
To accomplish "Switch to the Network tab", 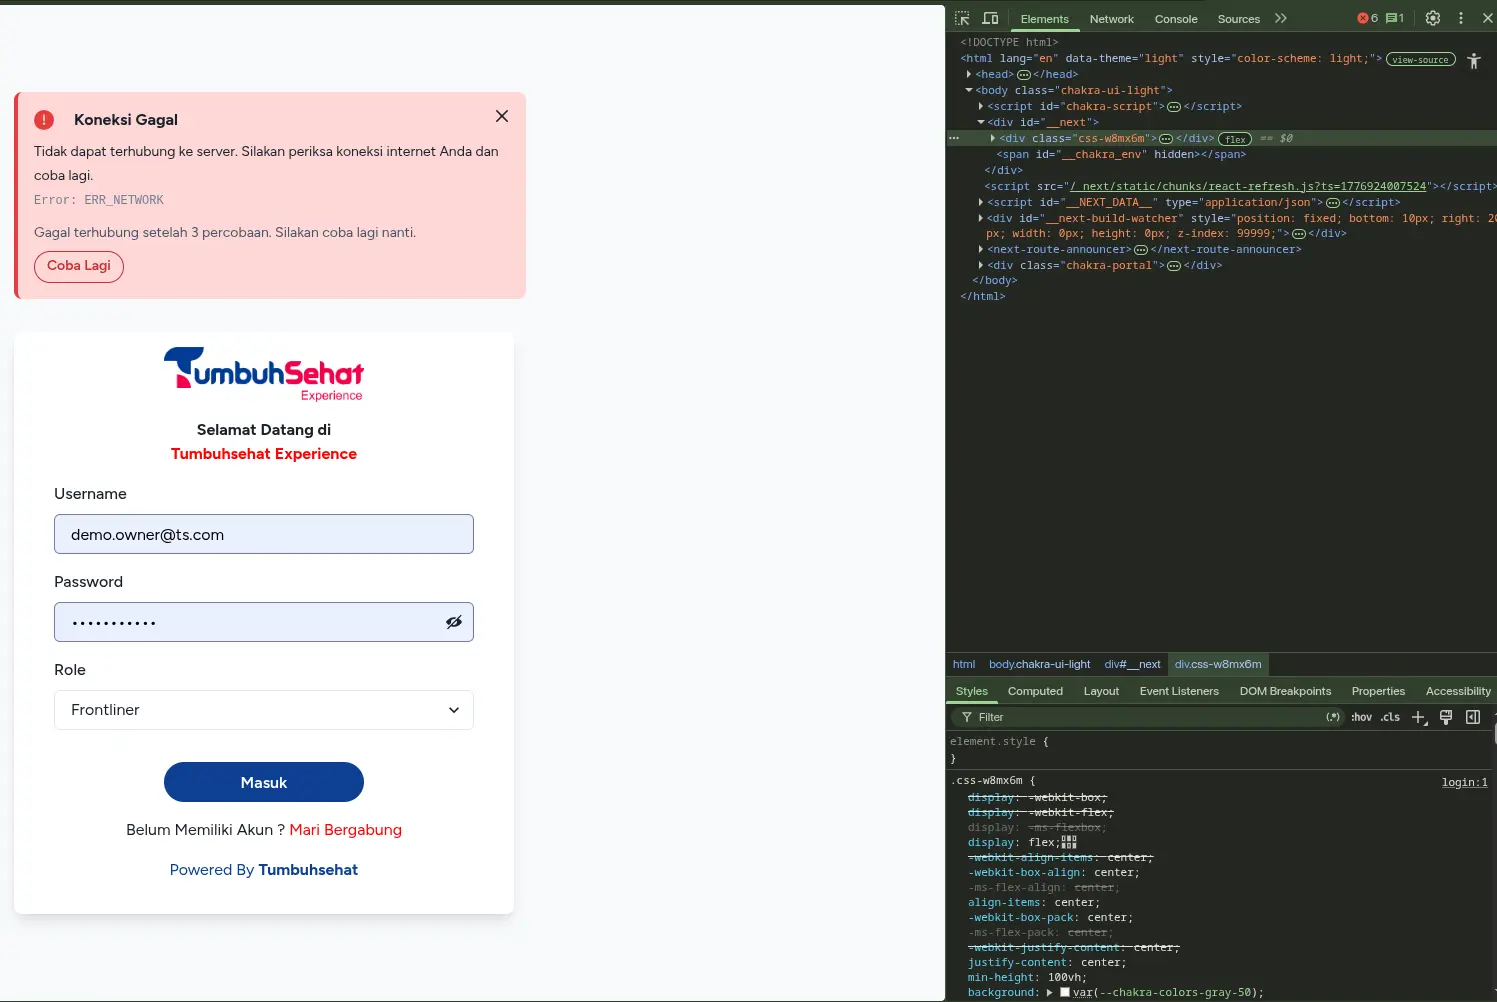I will [x=1112, y=19].
